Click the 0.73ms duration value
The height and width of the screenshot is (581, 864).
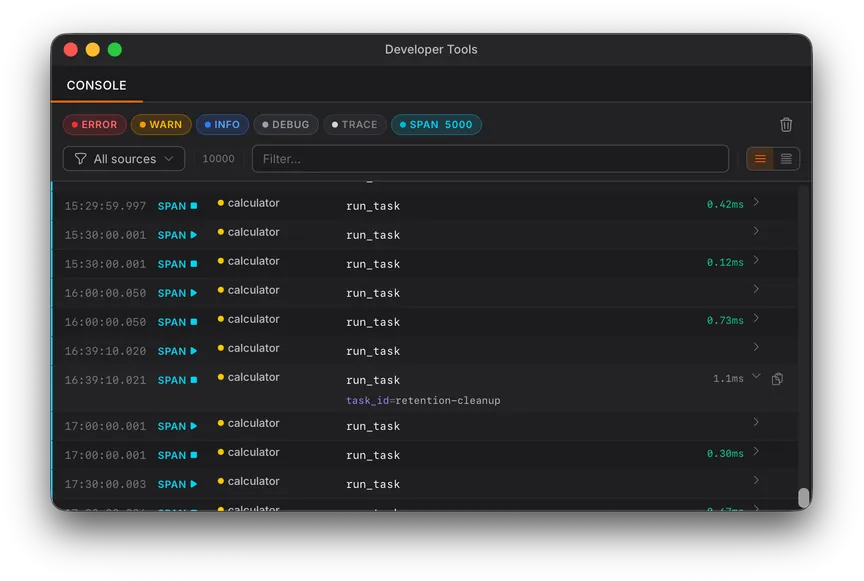click(x=725, y=320)
